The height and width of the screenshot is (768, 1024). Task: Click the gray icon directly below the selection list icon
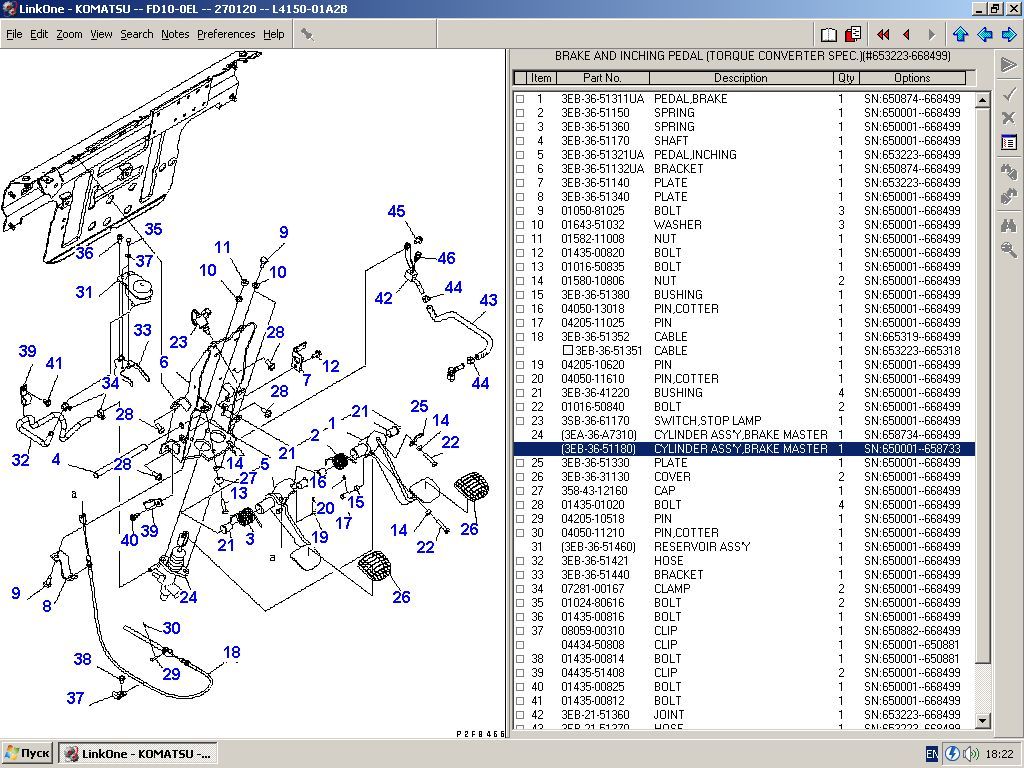point(1008,171)
